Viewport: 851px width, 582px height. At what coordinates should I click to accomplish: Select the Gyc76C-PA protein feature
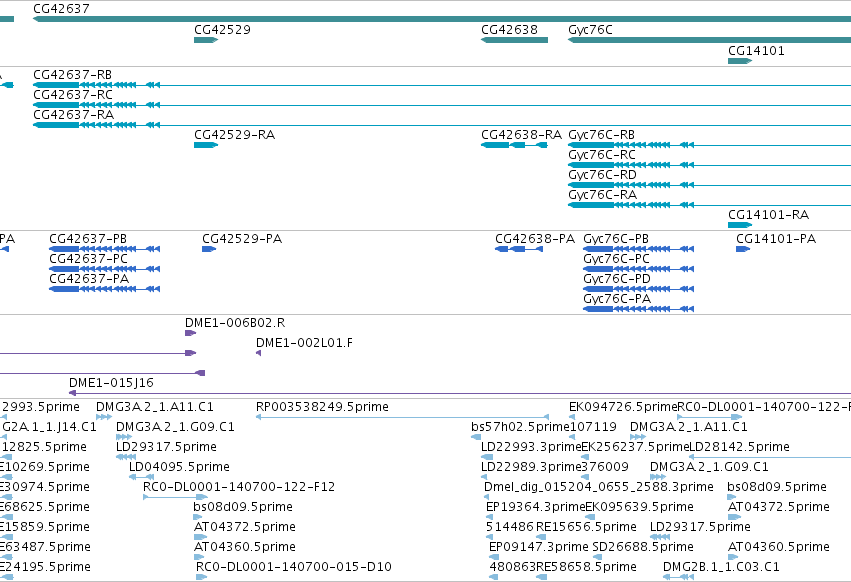[639, 309]
